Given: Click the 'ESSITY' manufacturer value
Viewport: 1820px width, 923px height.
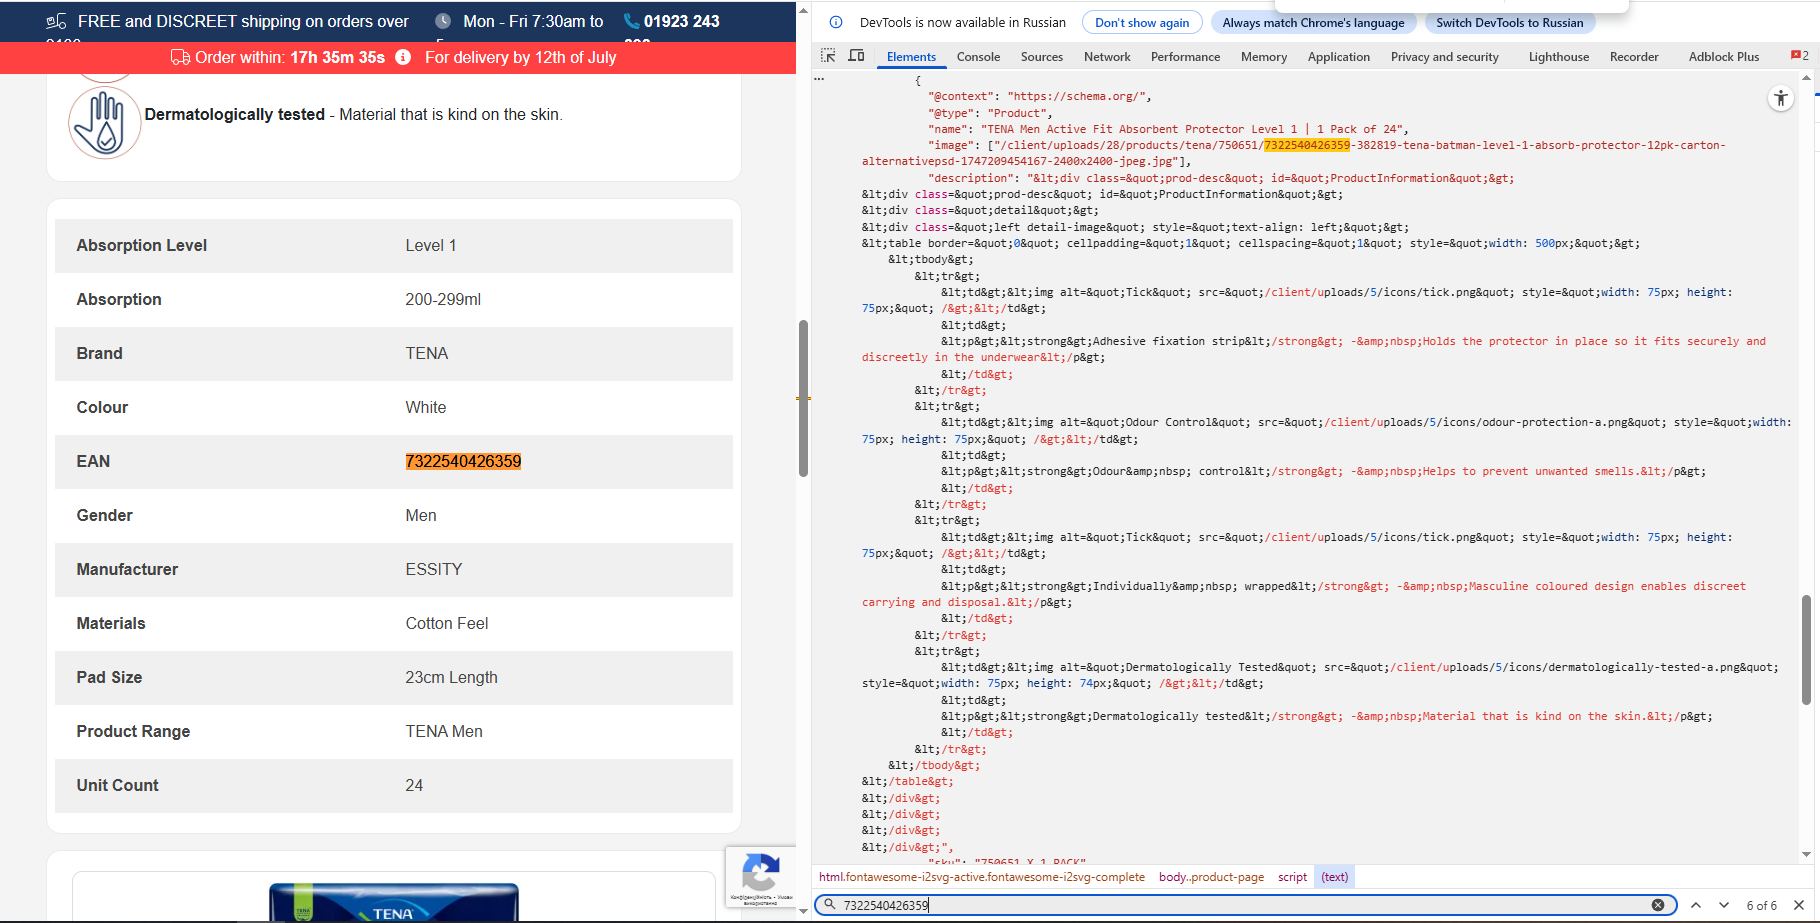Looking at the screenshot, I should coord(434,569).
